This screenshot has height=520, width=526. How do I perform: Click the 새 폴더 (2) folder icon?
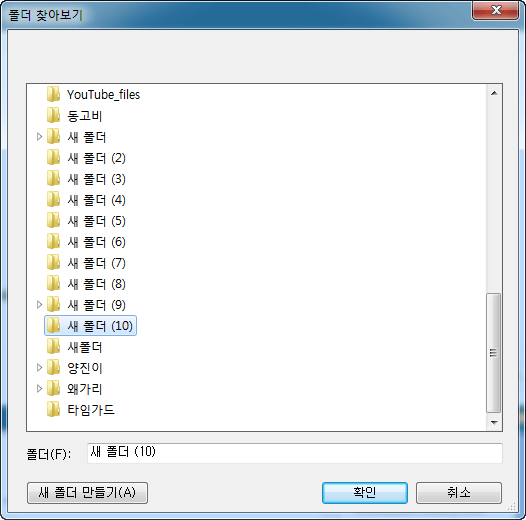coord(53,157)
